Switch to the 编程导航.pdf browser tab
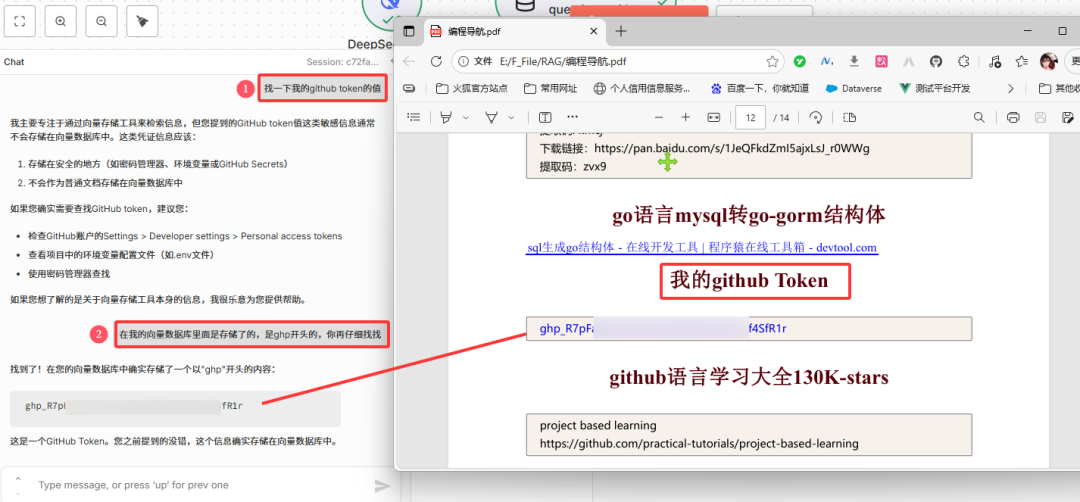This screenshot has width=1080, height=502. pos(514,31)
